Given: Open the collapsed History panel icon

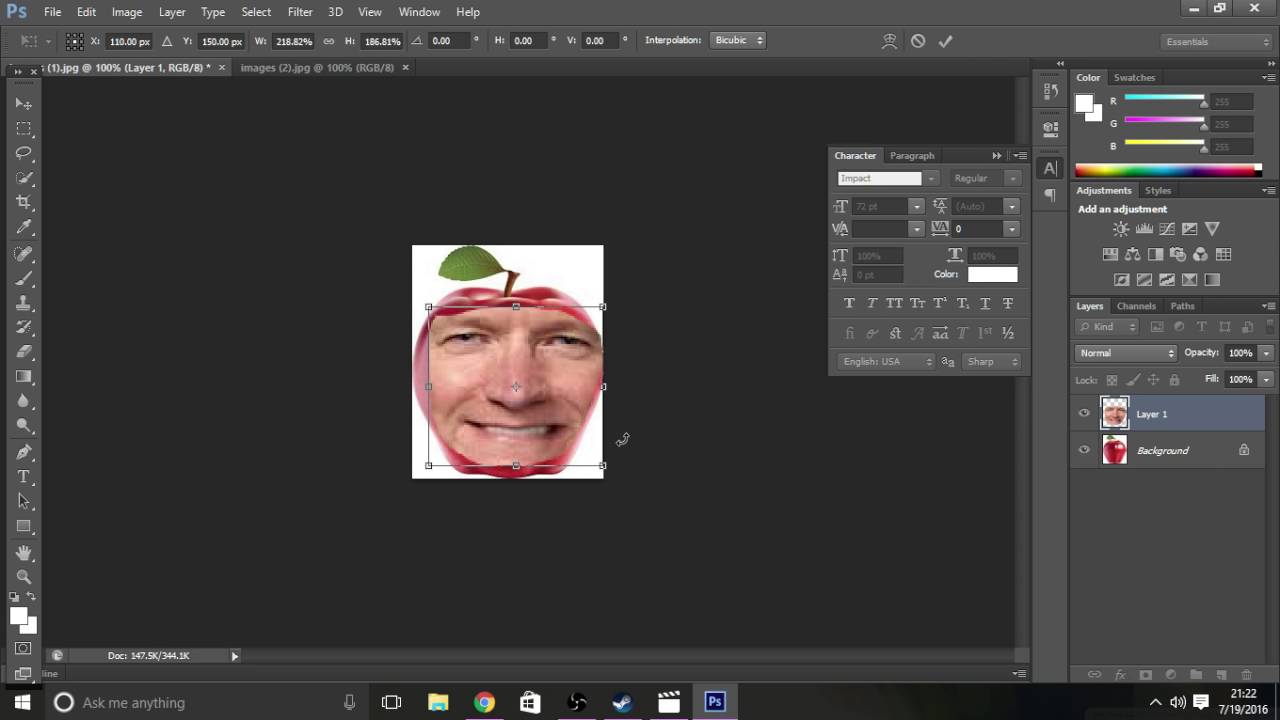Looking at the screenshot, I should point(1050,91).
